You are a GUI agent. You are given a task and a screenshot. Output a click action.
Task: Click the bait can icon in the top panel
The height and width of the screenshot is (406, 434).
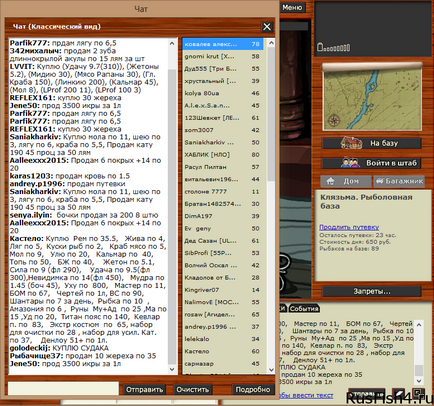pos(320,47)
